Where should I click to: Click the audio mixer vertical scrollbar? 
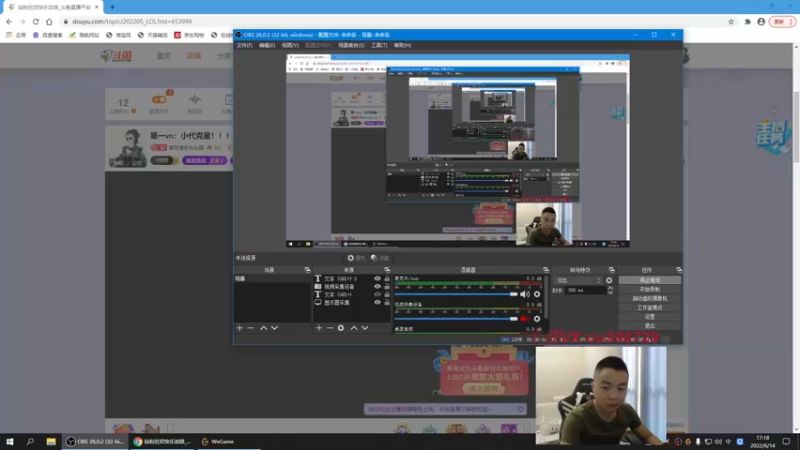click(546, 297)
